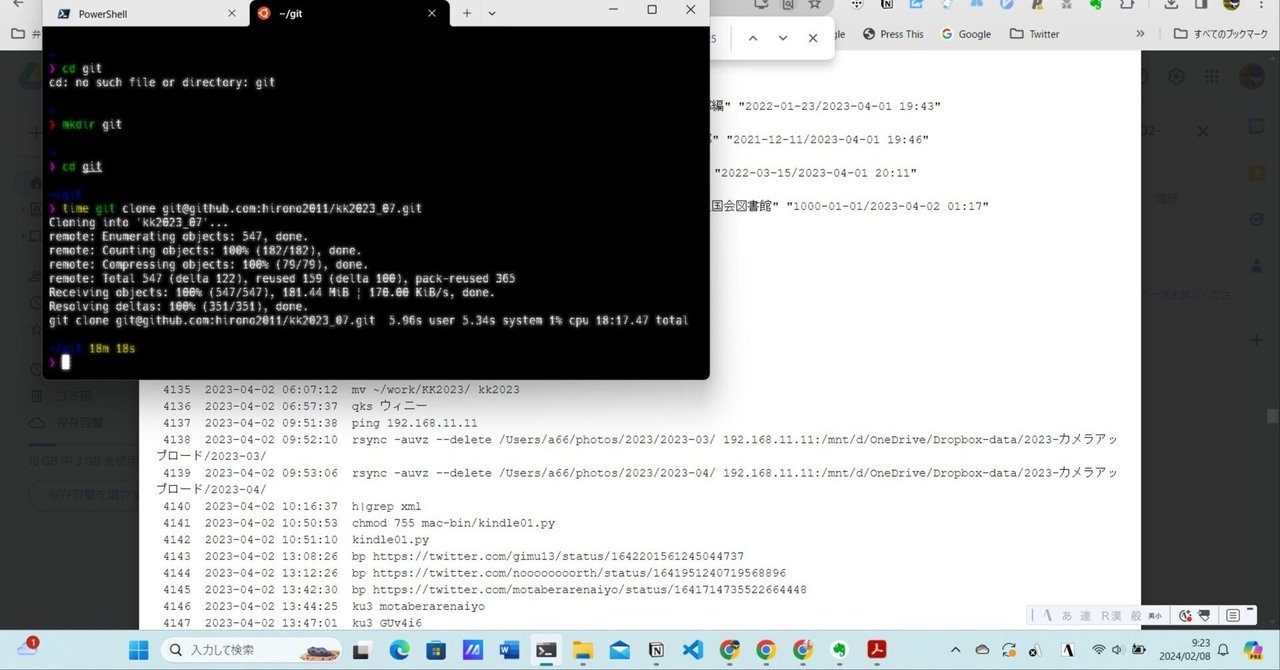The height and width of the screenshot is (670, 1280).
Task: Toggle the R漢 mode in the IME toolbar
Action: pyautogui.click(x=1112, y=615)
